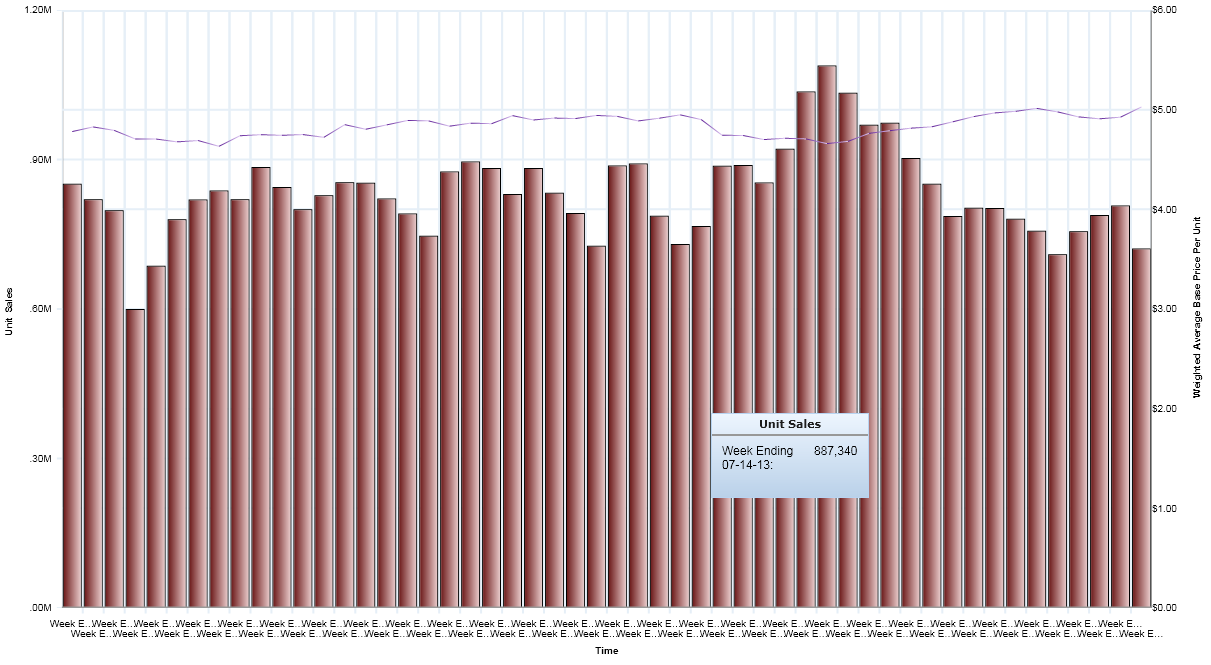This screenshot has width=1211, height=665.
Task: Click the purple price line's left start
Action: (73, 131)
